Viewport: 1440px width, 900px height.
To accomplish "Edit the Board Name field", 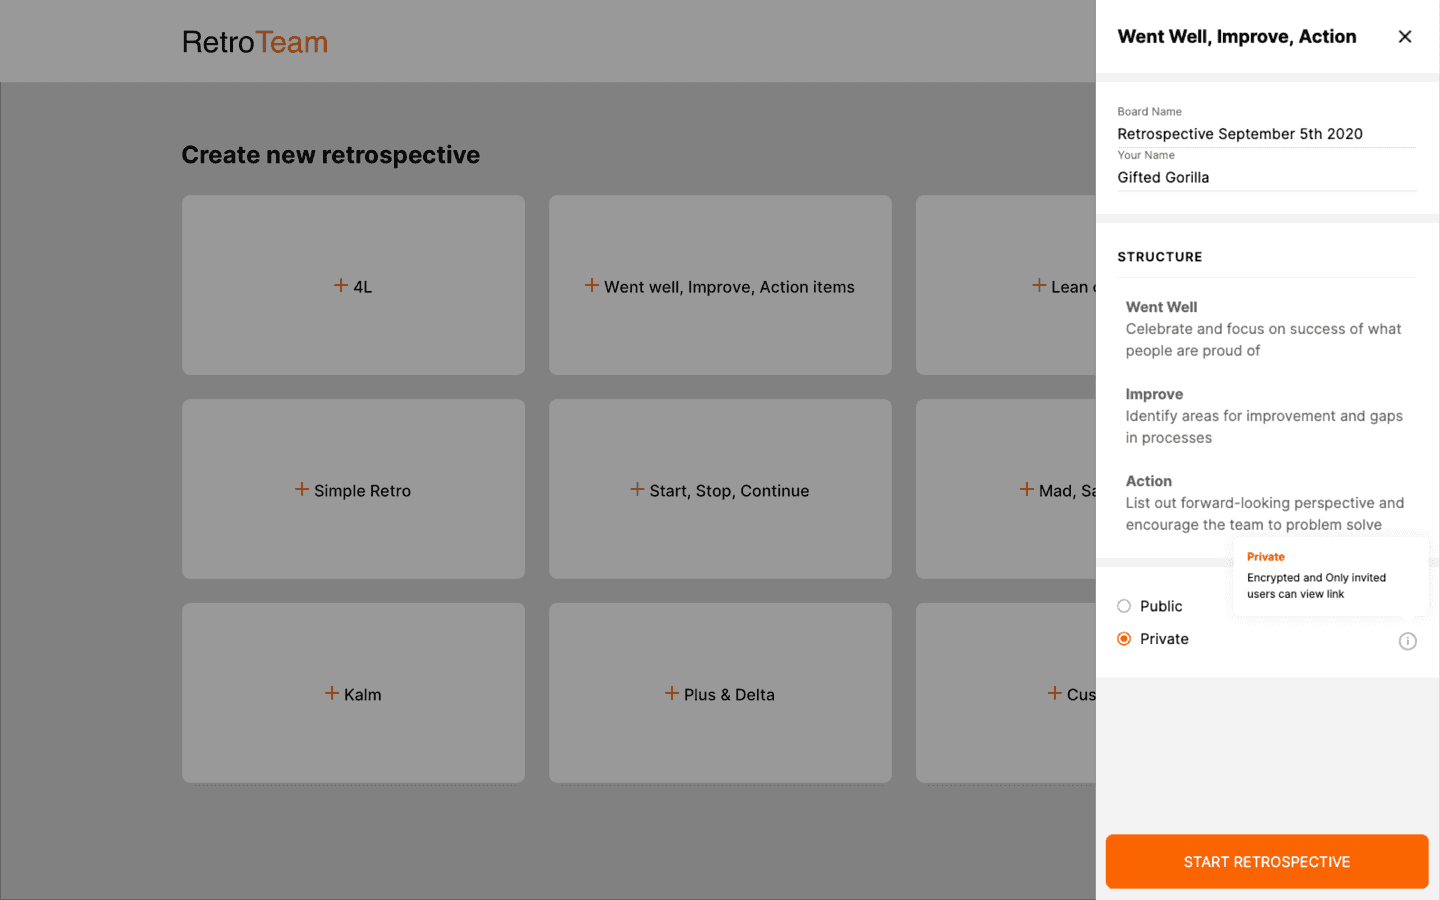I will 1265,134.
